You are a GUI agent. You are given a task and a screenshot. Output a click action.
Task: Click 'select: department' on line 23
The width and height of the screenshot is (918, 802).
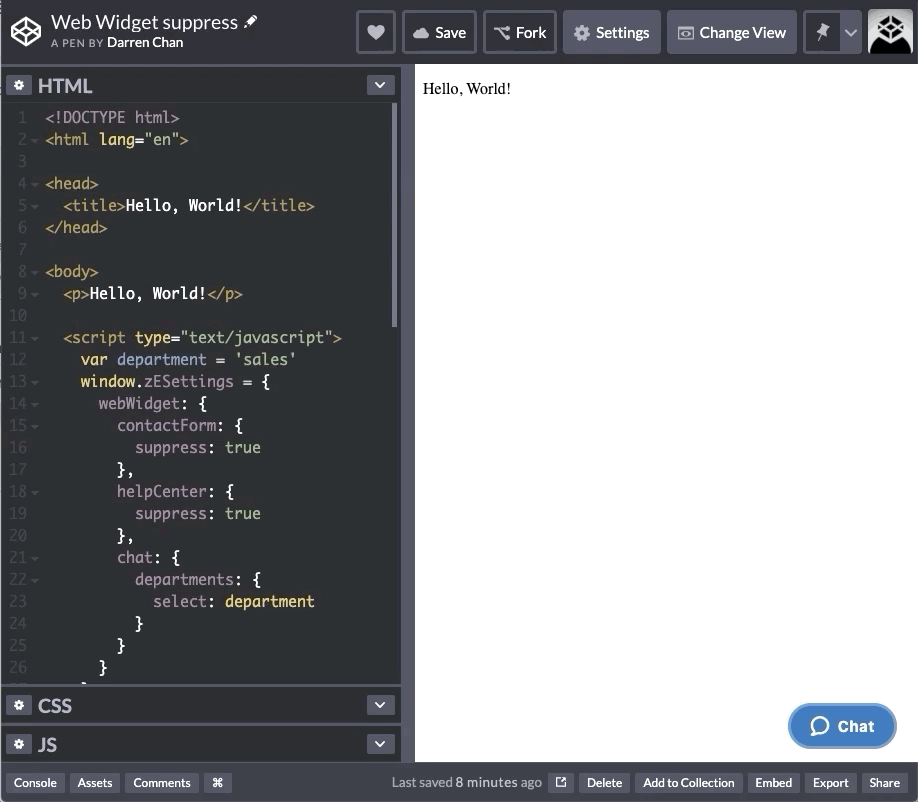[x=234, y=602]
